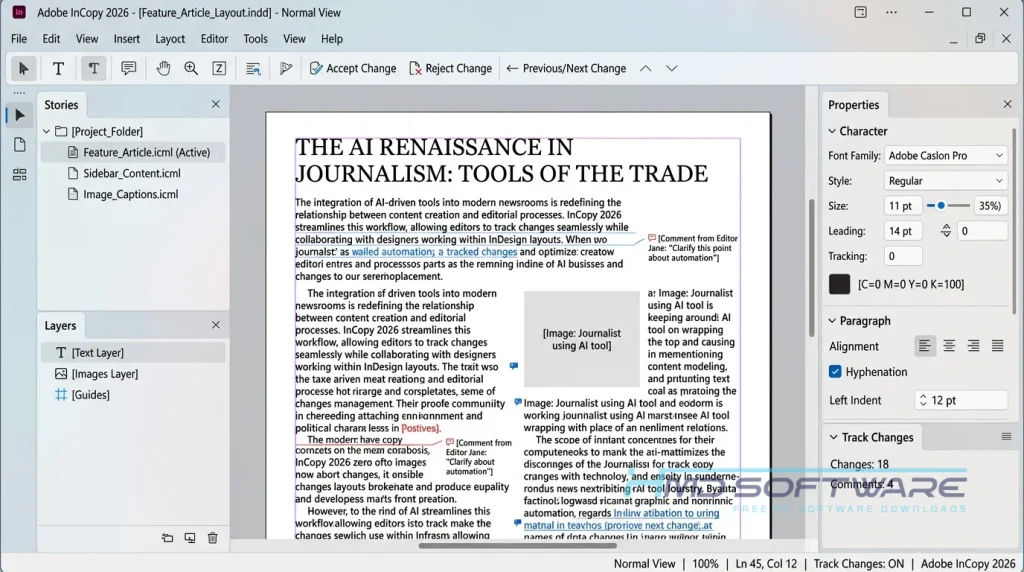This screenshot has height=572, width=1024.
Task: Click the Tracking value field
Action: tap(903, 256)
